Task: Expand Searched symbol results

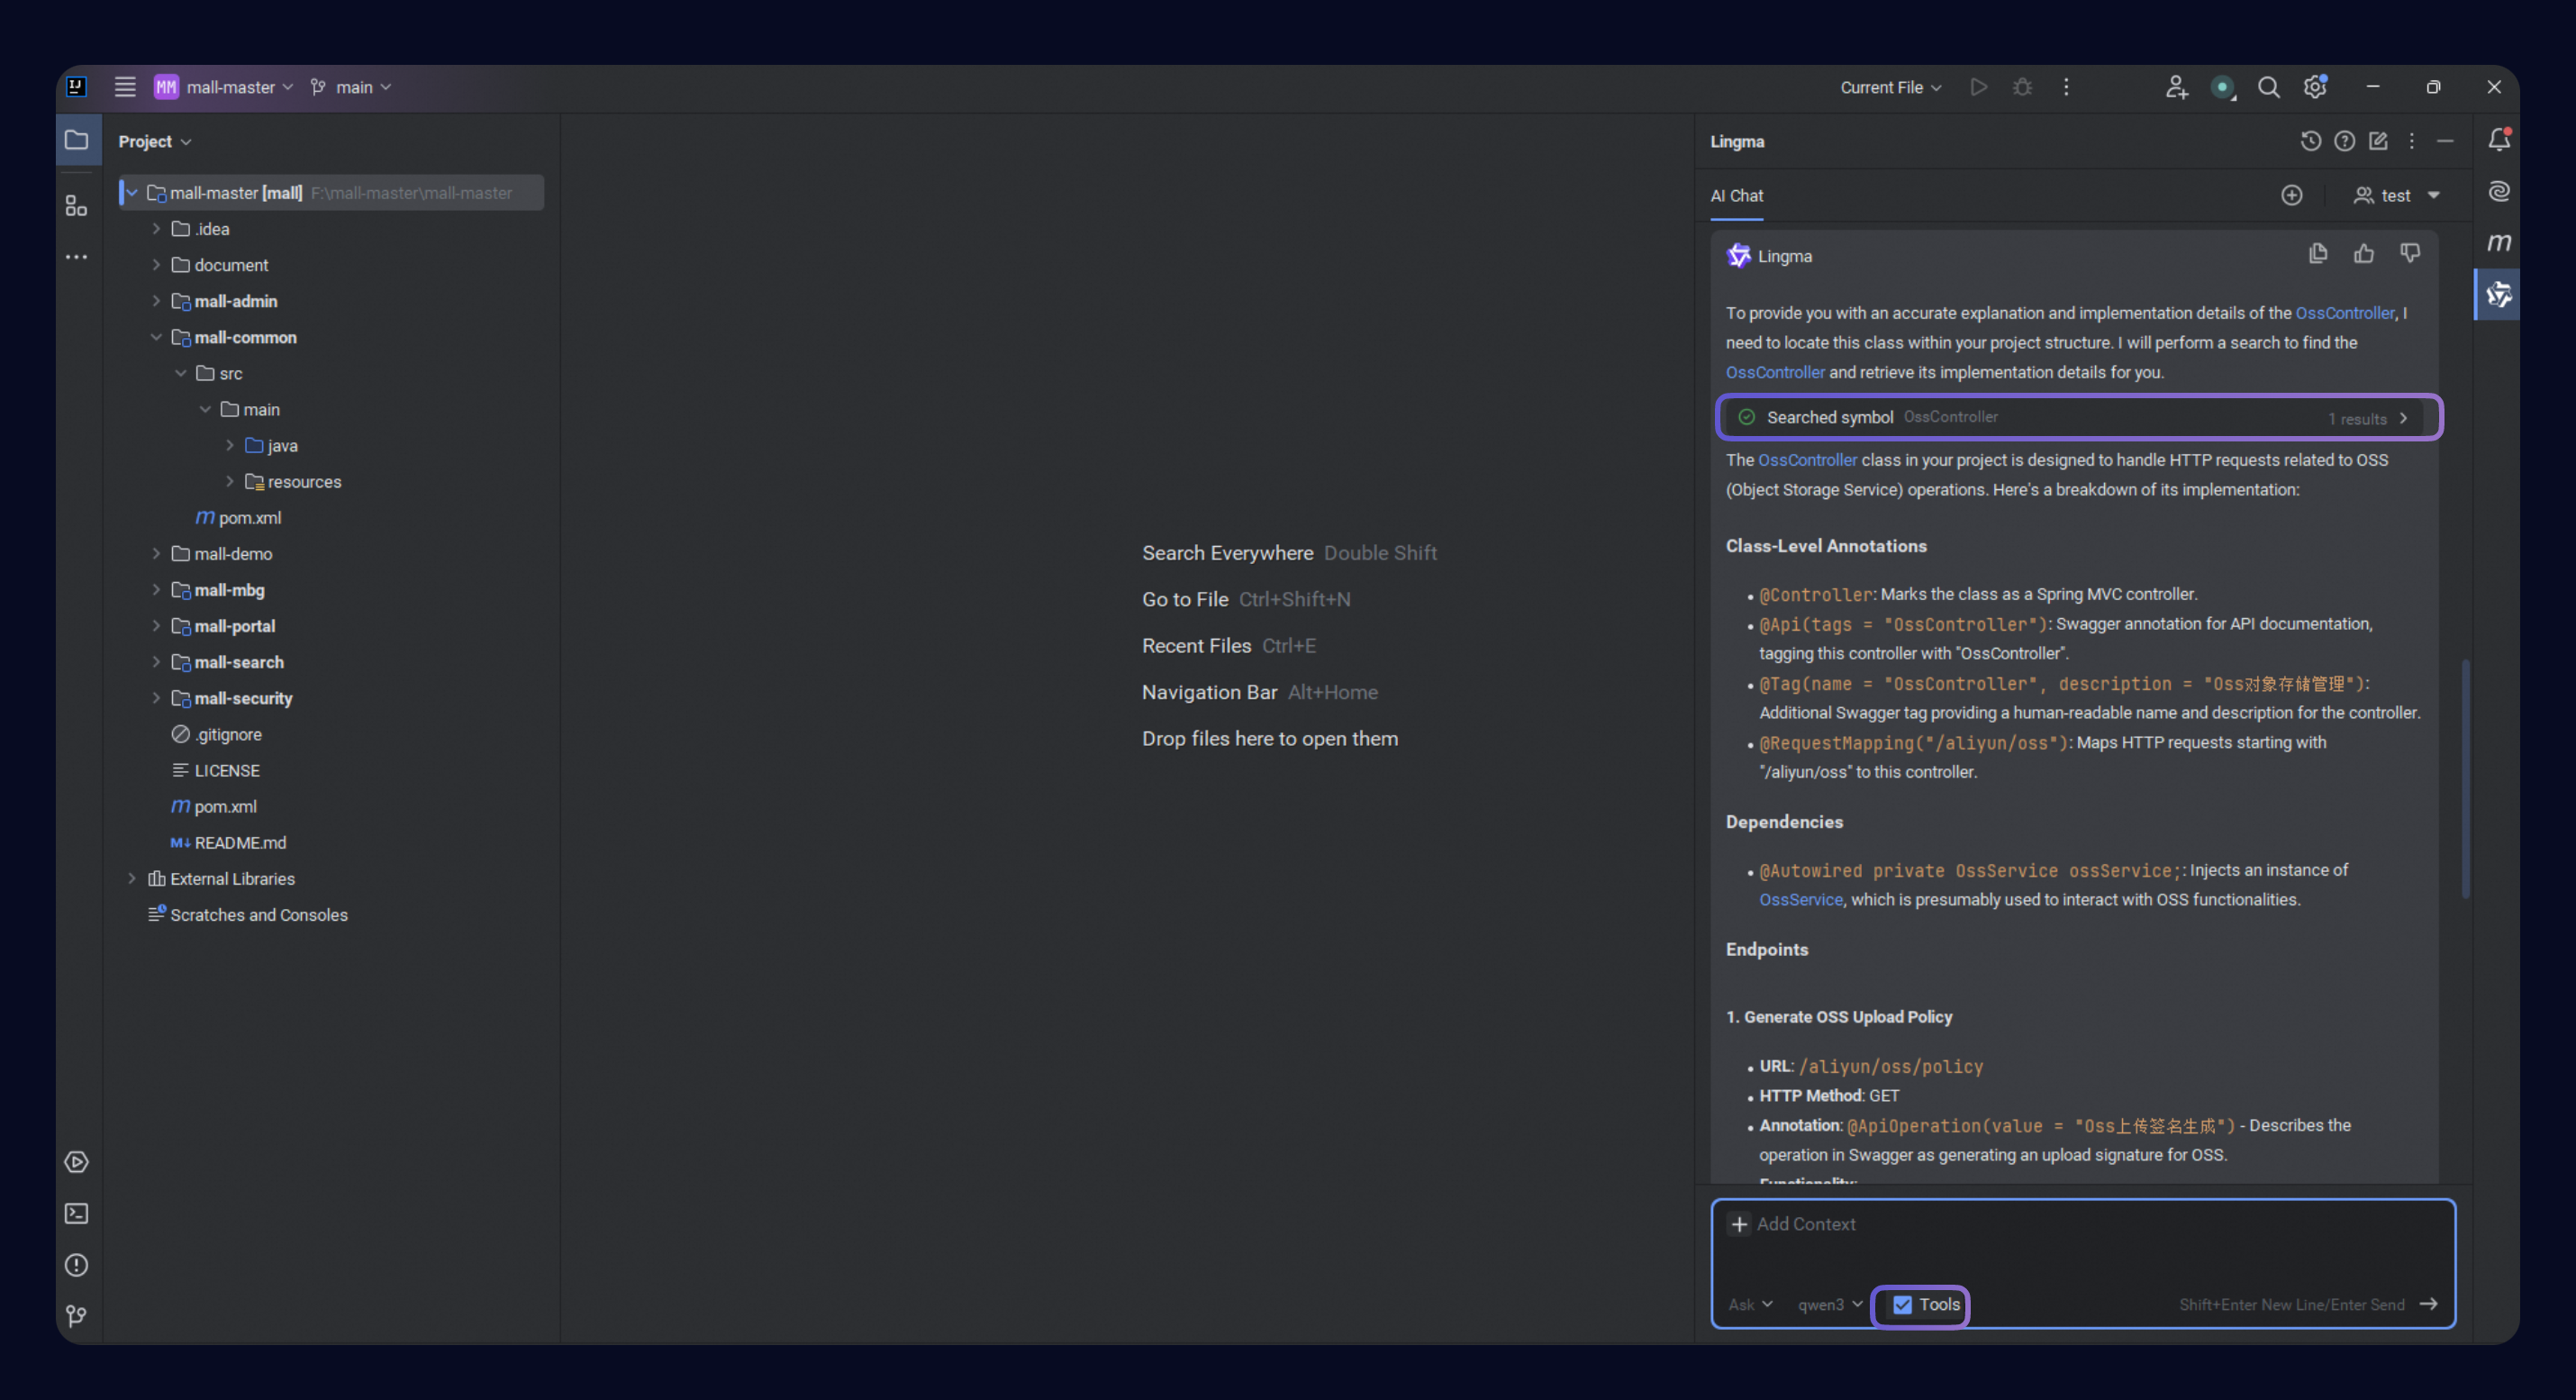Action: point(2404,418)
